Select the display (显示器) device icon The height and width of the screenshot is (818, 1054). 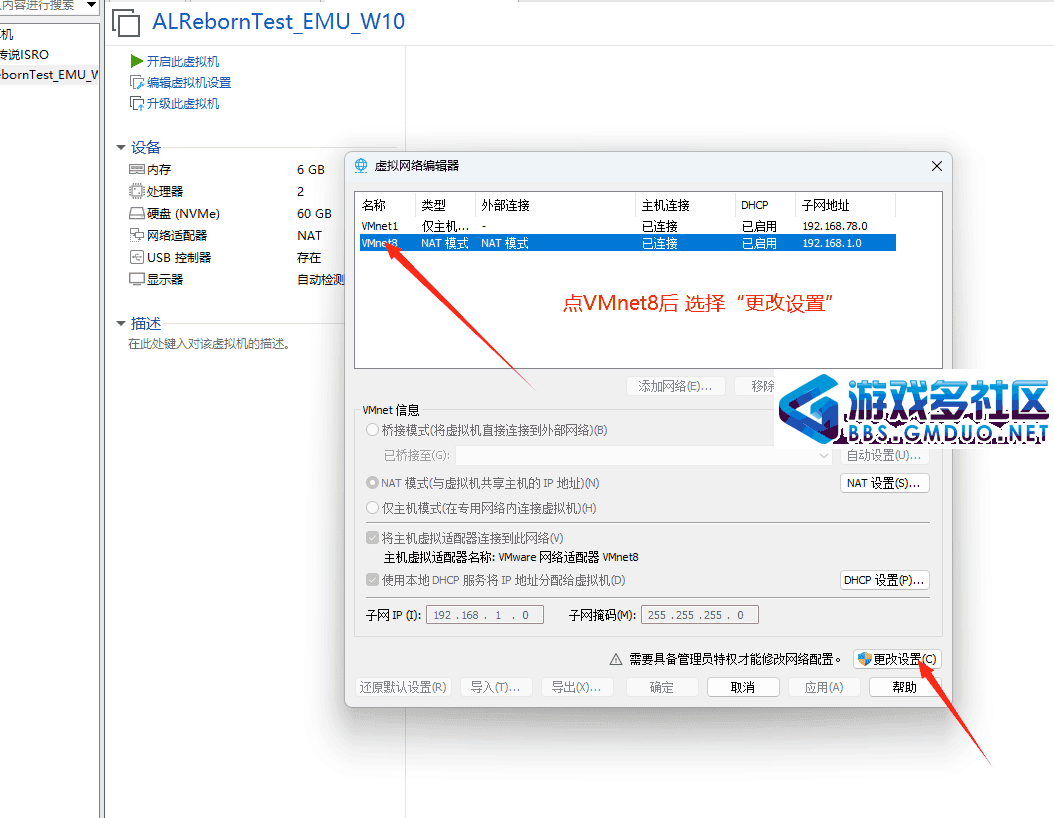(136, 279)
